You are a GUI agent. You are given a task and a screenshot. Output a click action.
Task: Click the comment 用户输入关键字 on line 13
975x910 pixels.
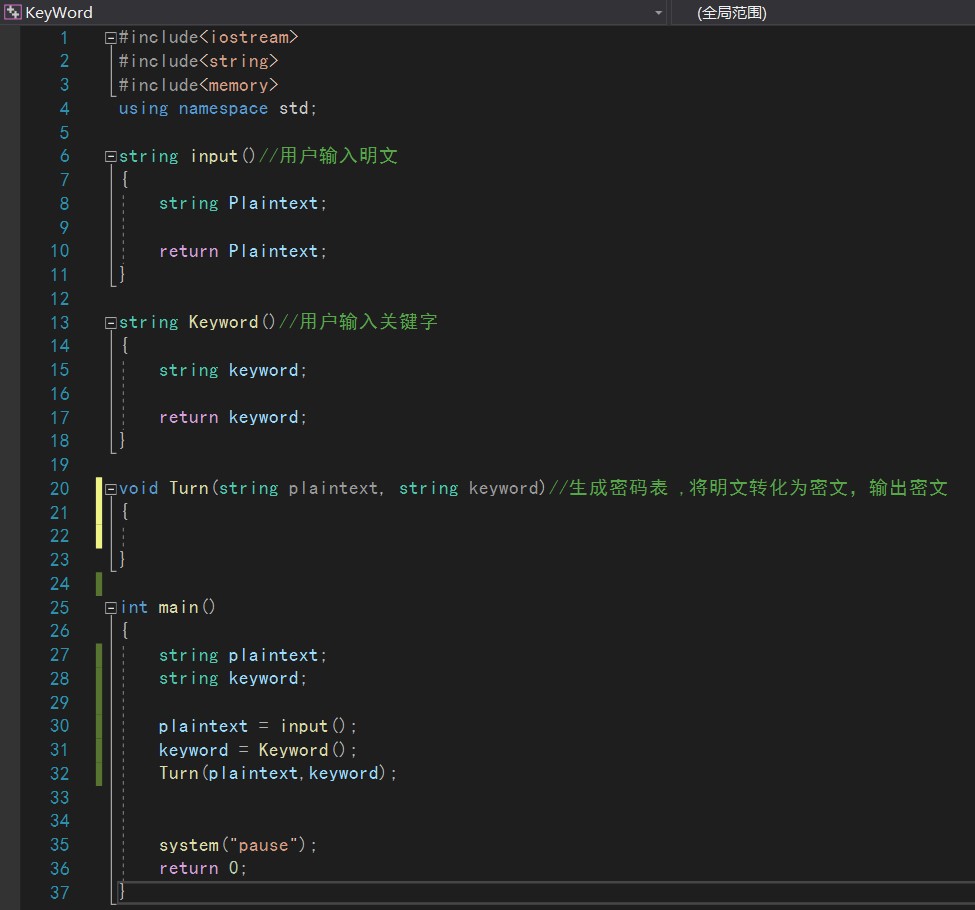pos(368,323)
